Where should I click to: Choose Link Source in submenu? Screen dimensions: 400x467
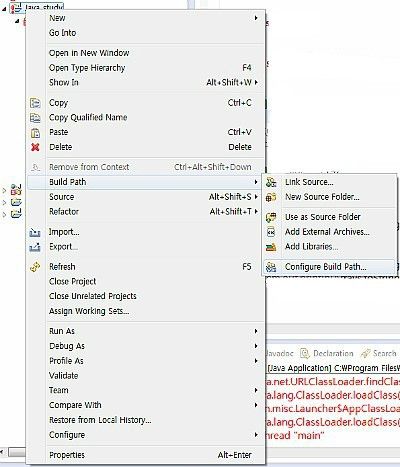tap(309, 182)
